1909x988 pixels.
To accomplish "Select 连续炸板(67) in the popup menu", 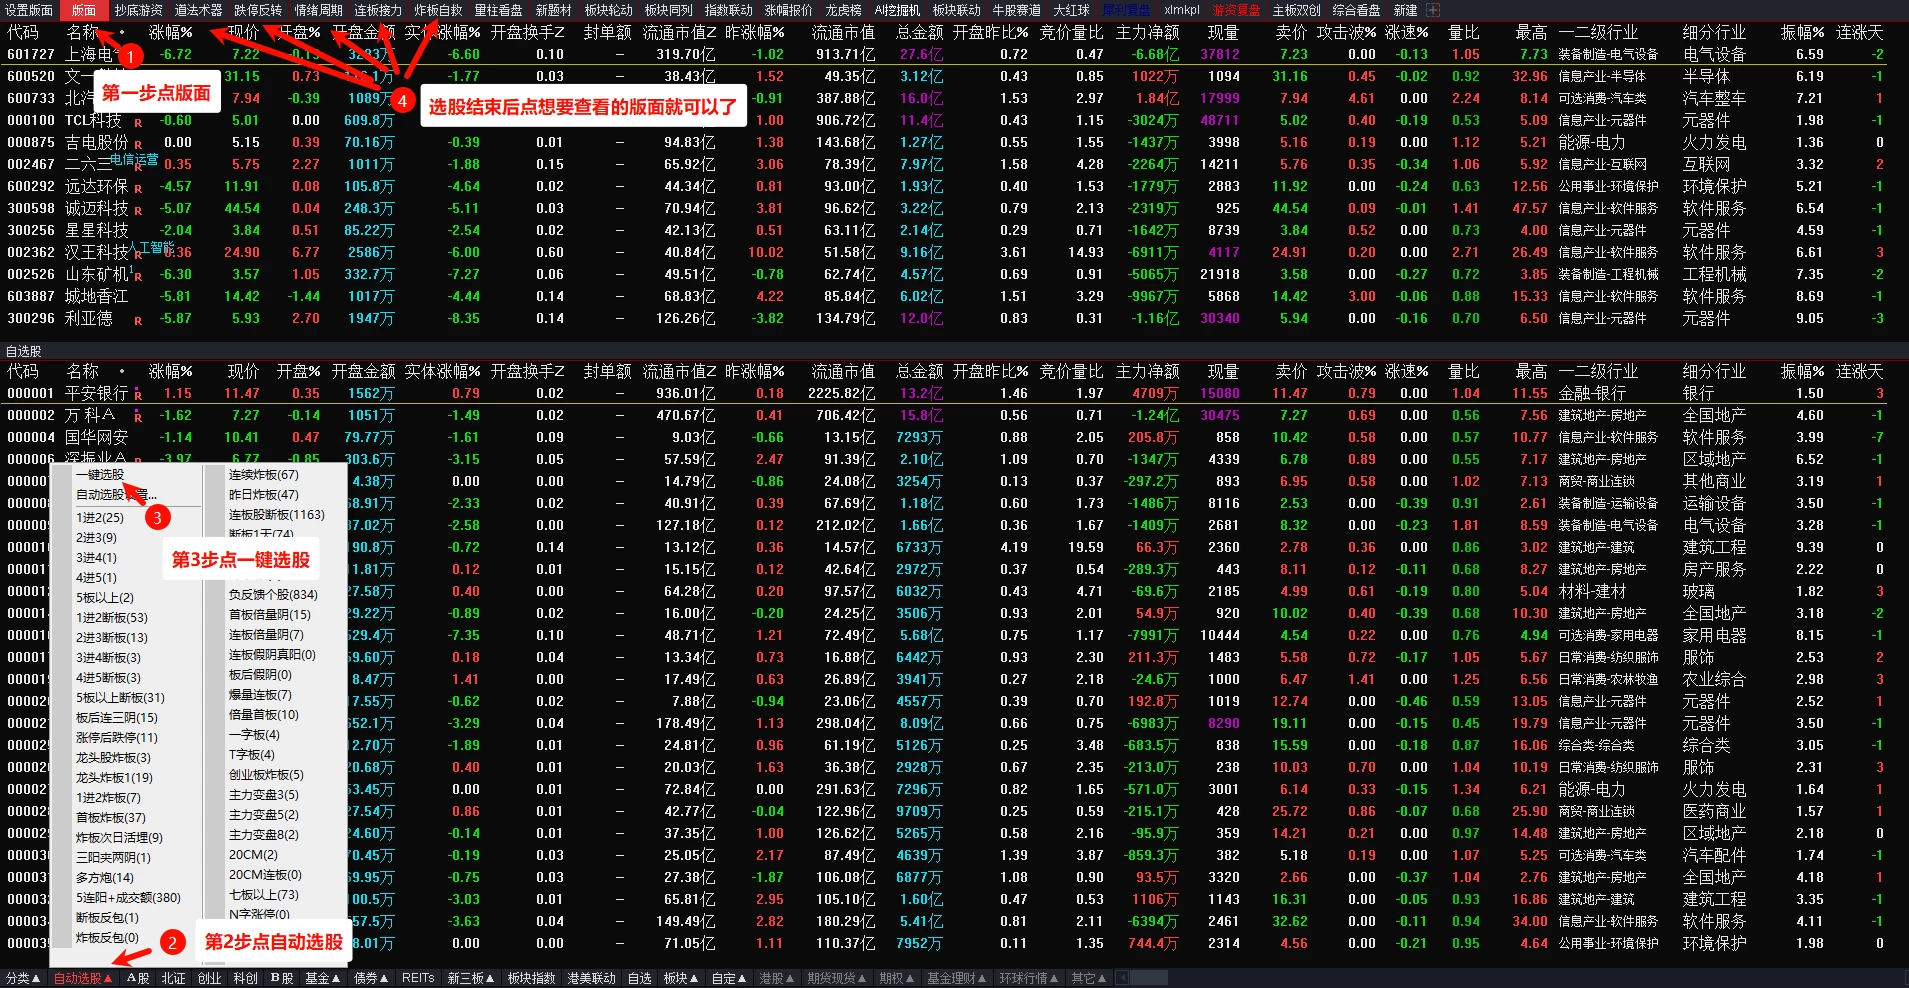I will pos(264,475).
